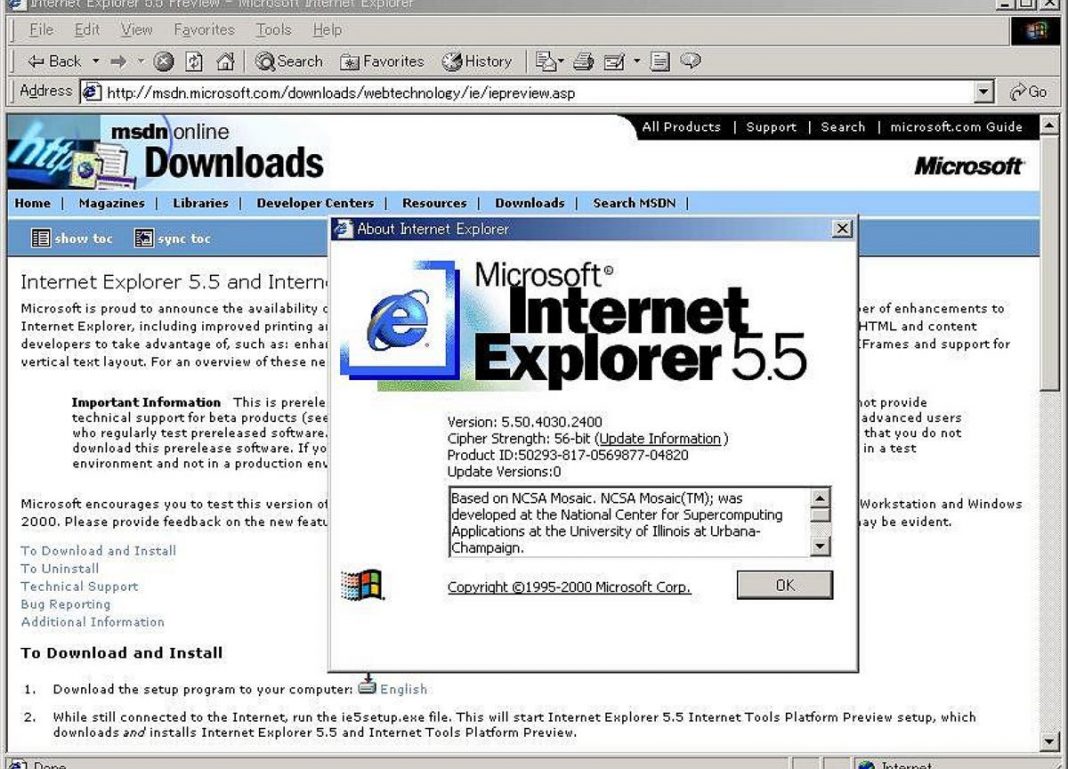Click the msdn online Downloads banner graphic
Viewport: 1068px width, 769px height.
pyautogui.click(x=167, y=152)
